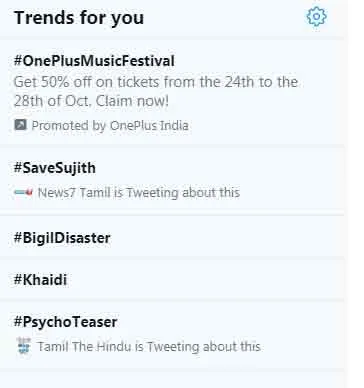The width and height of the screenshot is (364, 388).
Task: Select the empty row below #PsychoTeaser
Action: tap(172, 379)
